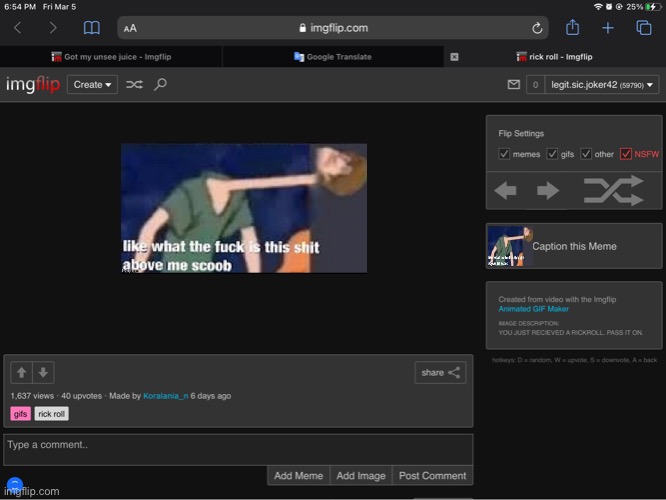Click the Add Meme button
This screenshot has width=666, height=500.
click(x=299, y=476)
